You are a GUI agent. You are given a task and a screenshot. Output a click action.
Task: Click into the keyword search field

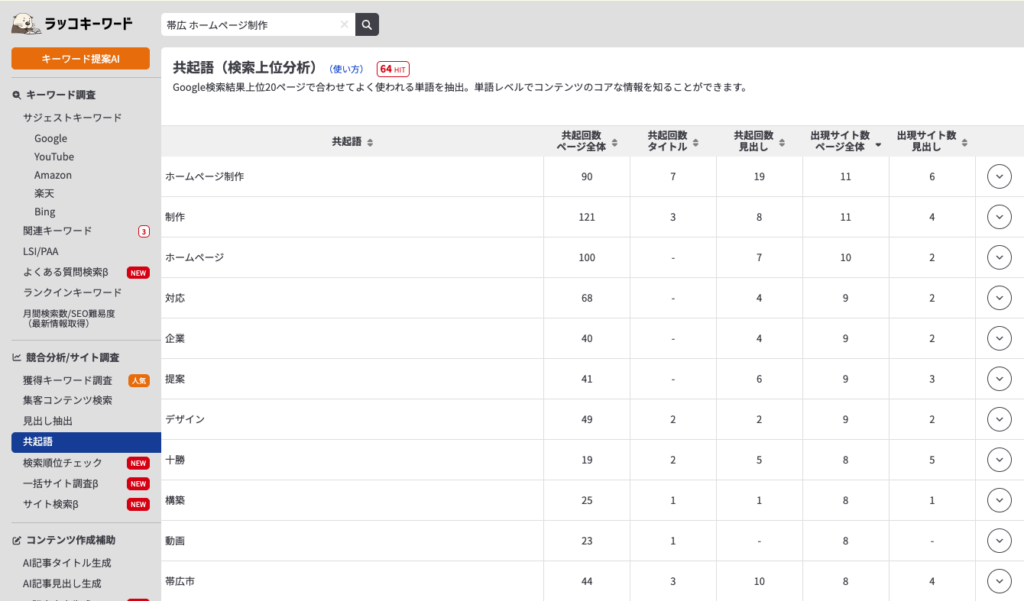tap(250, 25)
